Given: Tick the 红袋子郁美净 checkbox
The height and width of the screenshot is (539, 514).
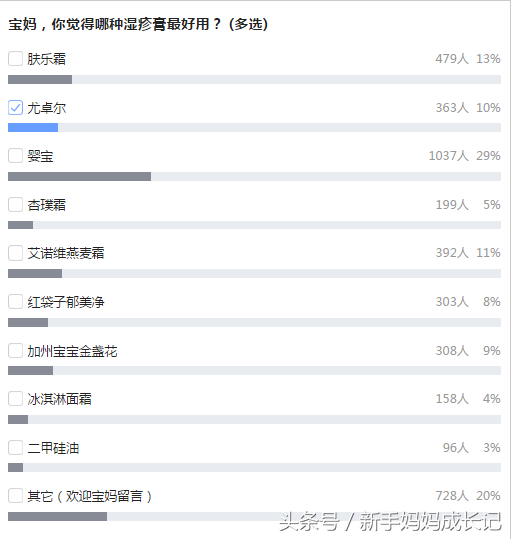Looking at the screenshot, I should point(15,302).
